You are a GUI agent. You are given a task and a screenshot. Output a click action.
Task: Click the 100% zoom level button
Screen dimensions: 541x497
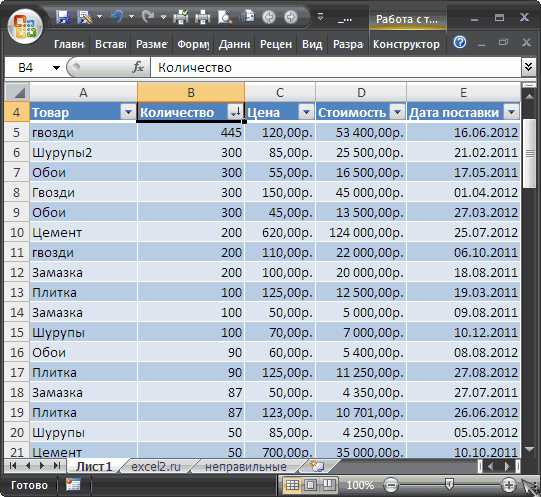click(360, 485)
